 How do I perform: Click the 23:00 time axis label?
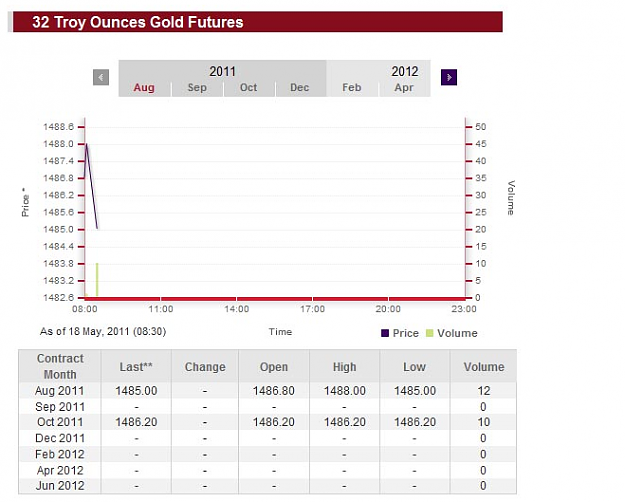[x=464, y=309]
